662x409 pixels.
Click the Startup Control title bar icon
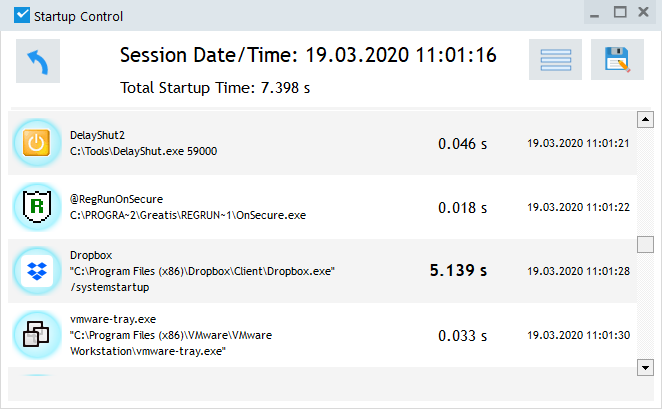[x=21, y=14]
